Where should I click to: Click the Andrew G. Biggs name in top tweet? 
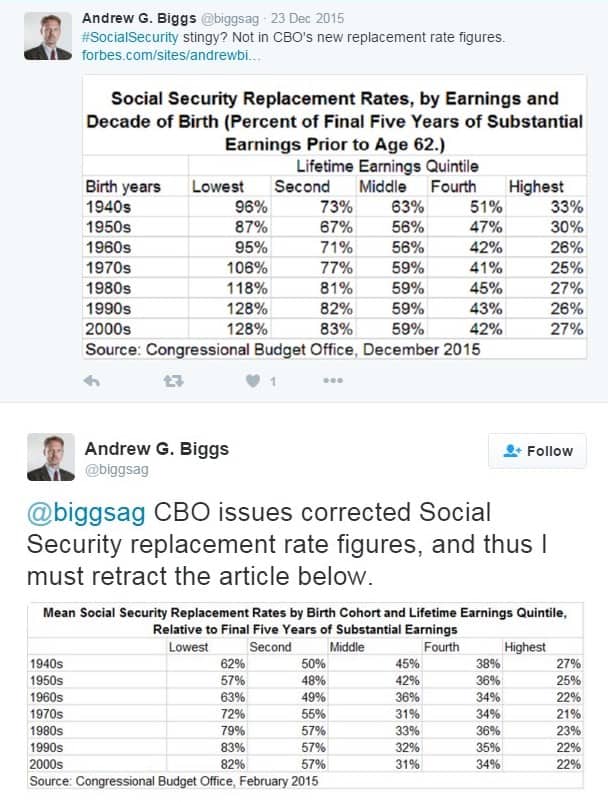tap(139, 18)
